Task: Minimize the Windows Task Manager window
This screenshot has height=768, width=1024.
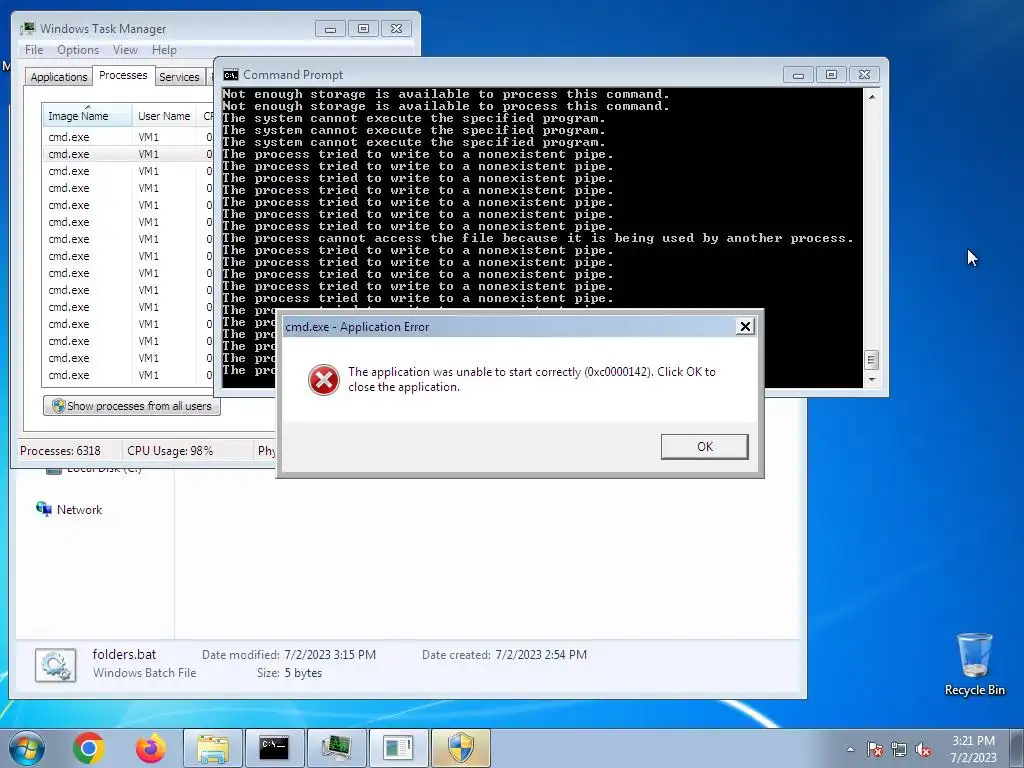Action: pos(330,28)
